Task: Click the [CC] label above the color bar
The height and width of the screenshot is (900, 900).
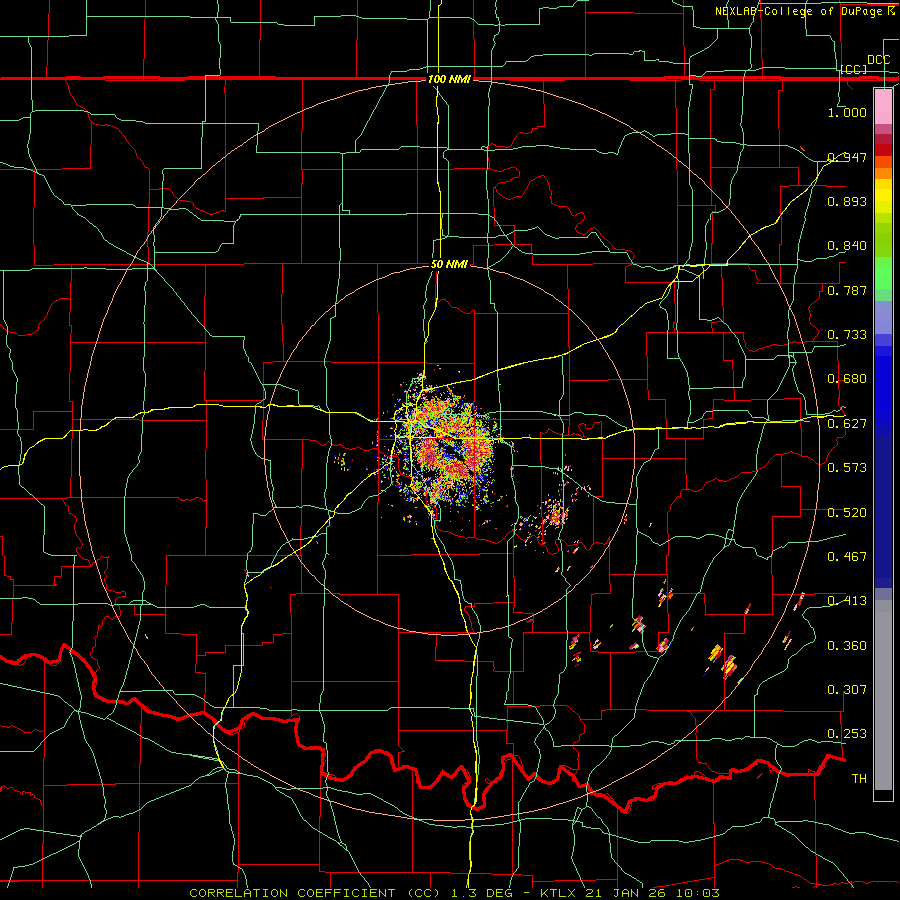Action: [854, 69]
